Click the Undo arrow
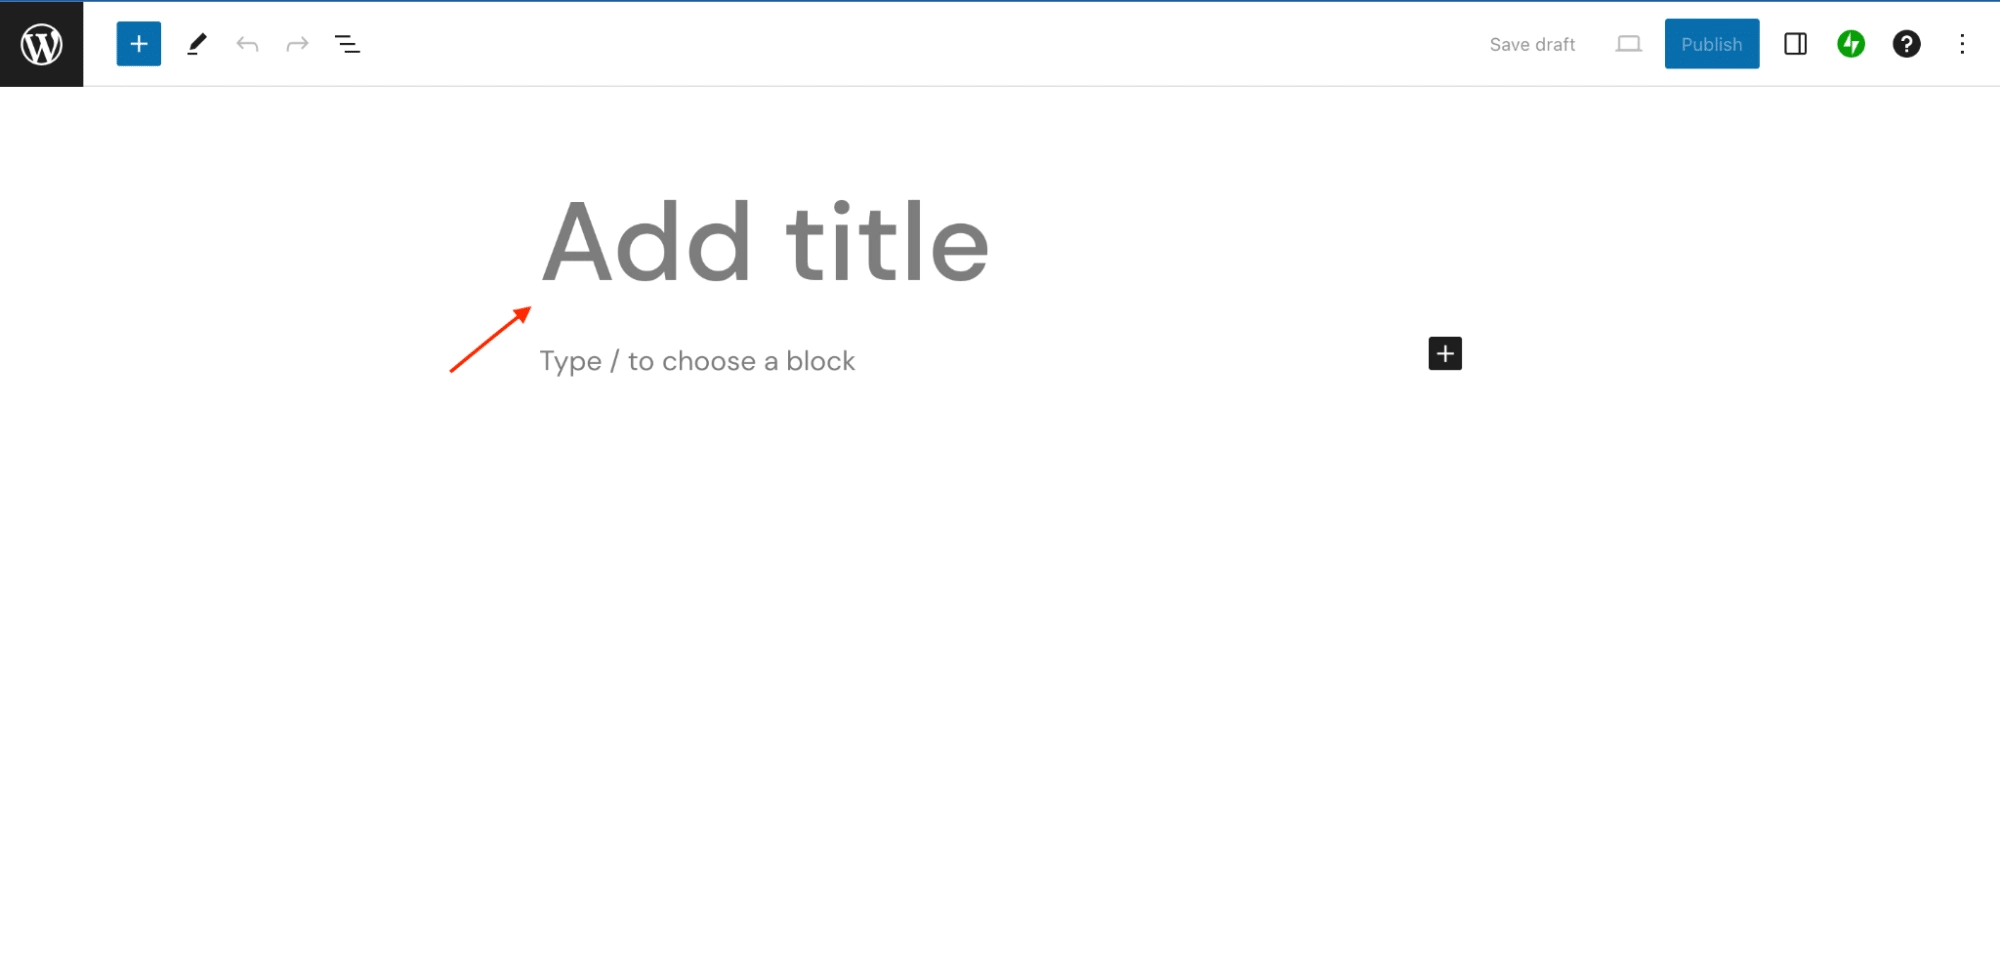The height and width of the screenshot is (976, 2000). pos(247,43)
